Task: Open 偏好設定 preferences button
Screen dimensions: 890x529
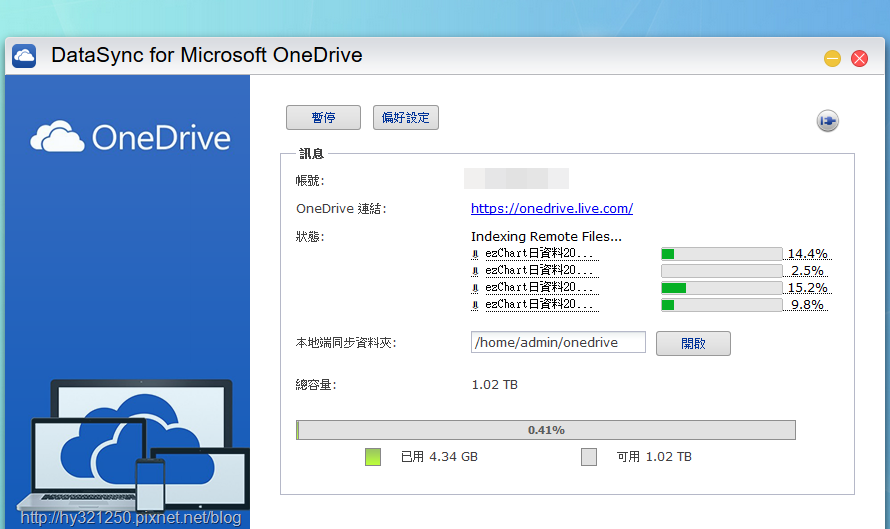Action: pos(405,117)
